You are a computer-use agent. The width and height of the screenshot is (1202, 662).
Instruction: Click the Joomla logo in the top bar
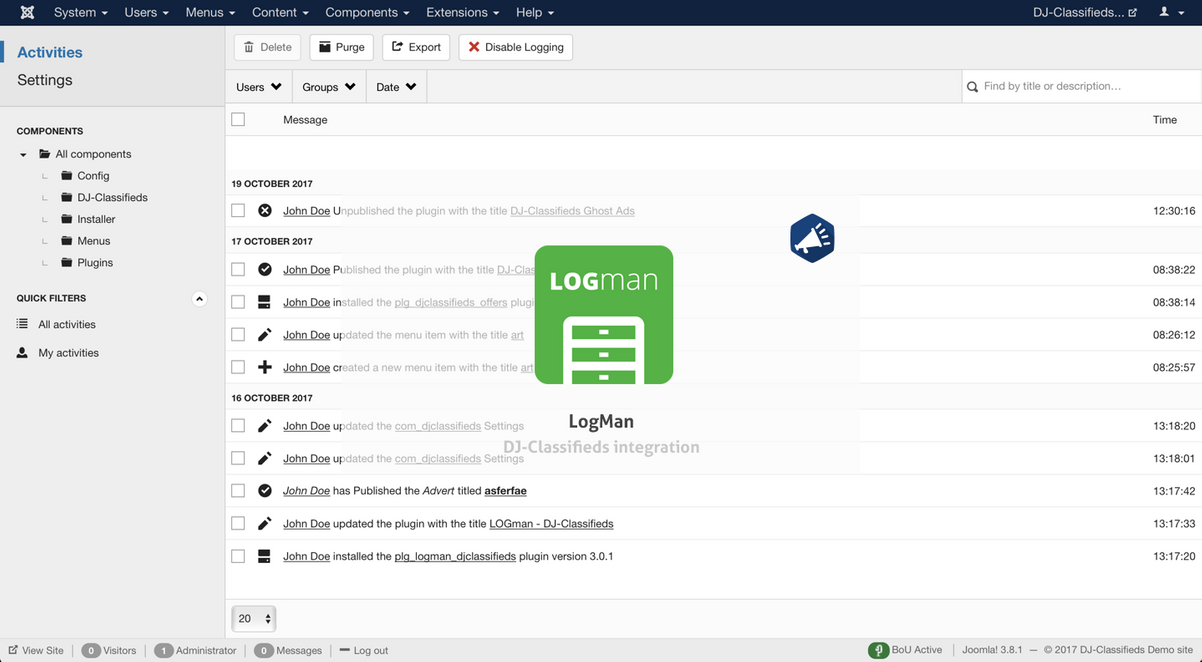coord(27,12)
